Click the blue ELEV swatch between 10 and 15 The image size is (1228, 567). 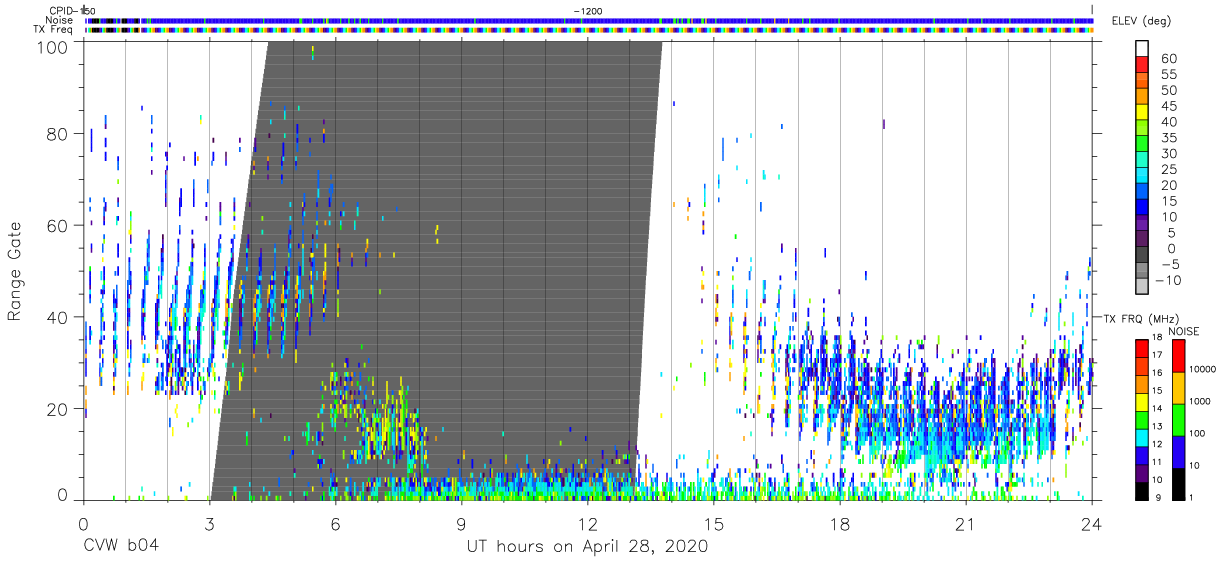coord(1142,208)
